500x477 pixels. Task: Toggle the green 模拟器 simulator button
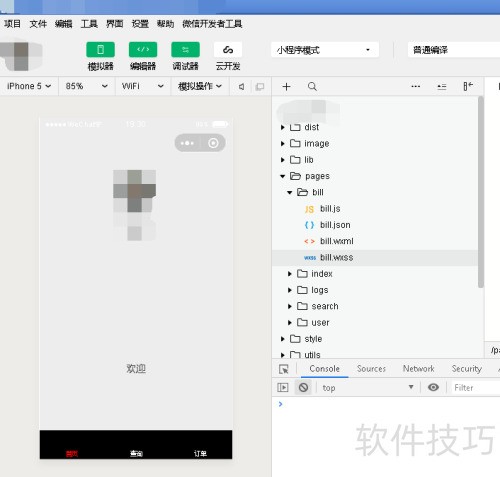coord(100,50)
